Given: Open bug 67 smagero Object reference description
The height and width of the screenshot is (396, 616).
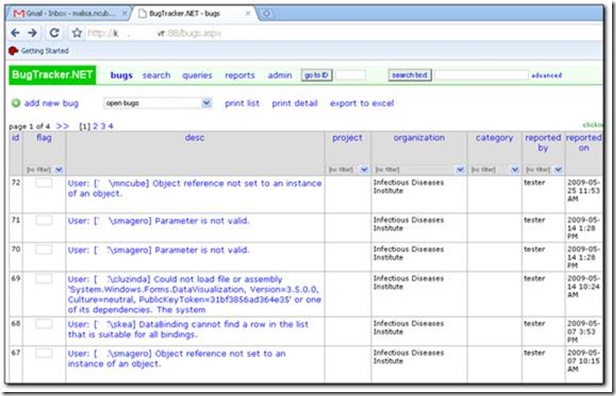Looking at the screenshot, I should pyautogui.click(x=176, y=358).
